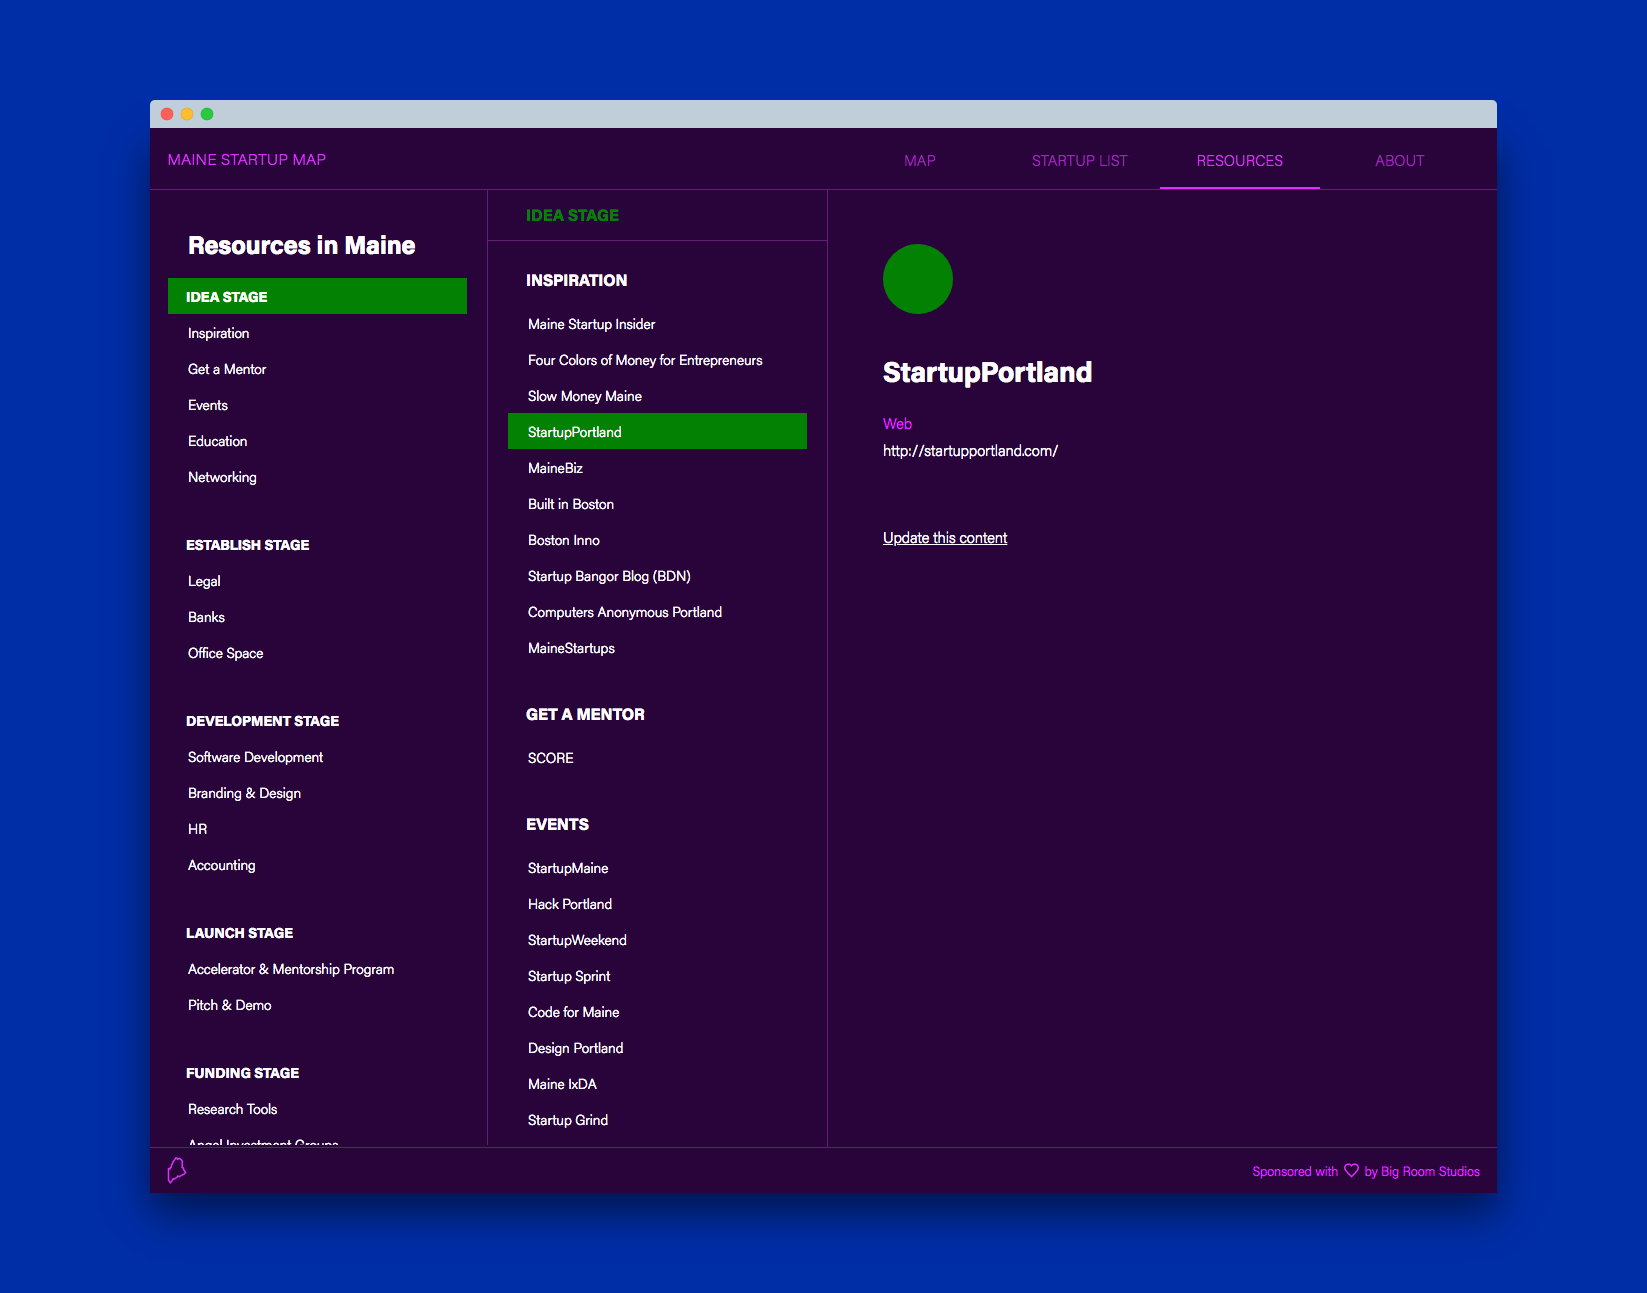Select Pitch & Demo category

[x=230, y=1005]
